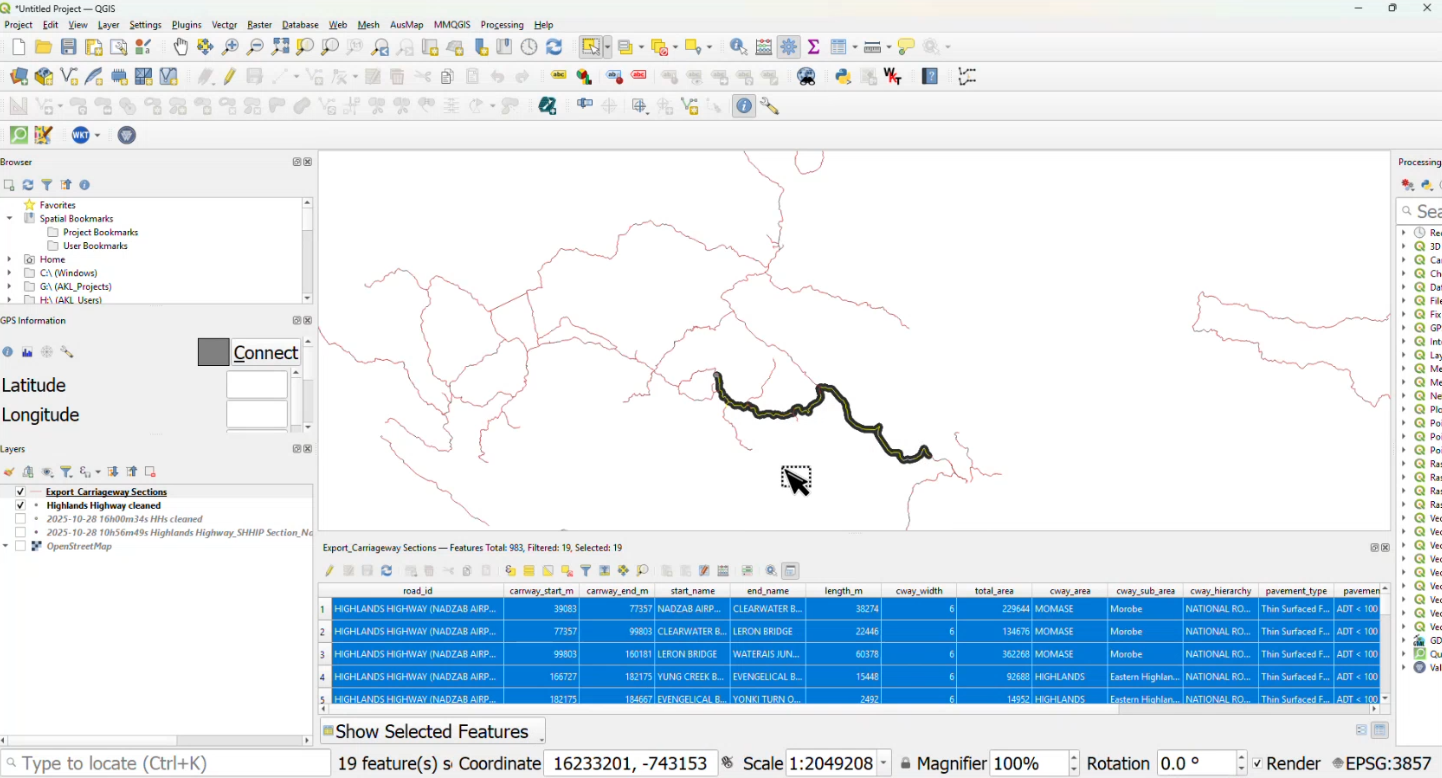
Task: Enable the OpenStreetMap layer checkbox
Action: click(20, 547)
